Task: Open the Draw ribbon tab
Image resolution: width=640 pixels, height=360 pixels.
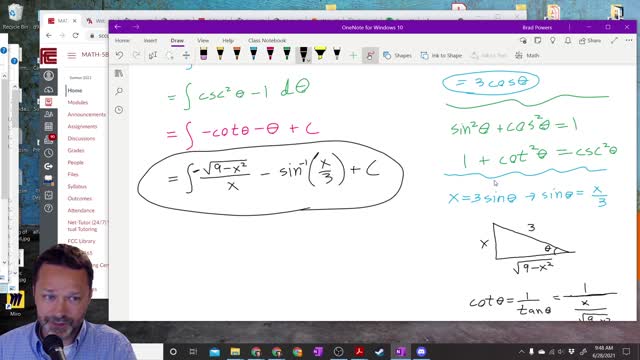Action: click(x=177, y=40)
